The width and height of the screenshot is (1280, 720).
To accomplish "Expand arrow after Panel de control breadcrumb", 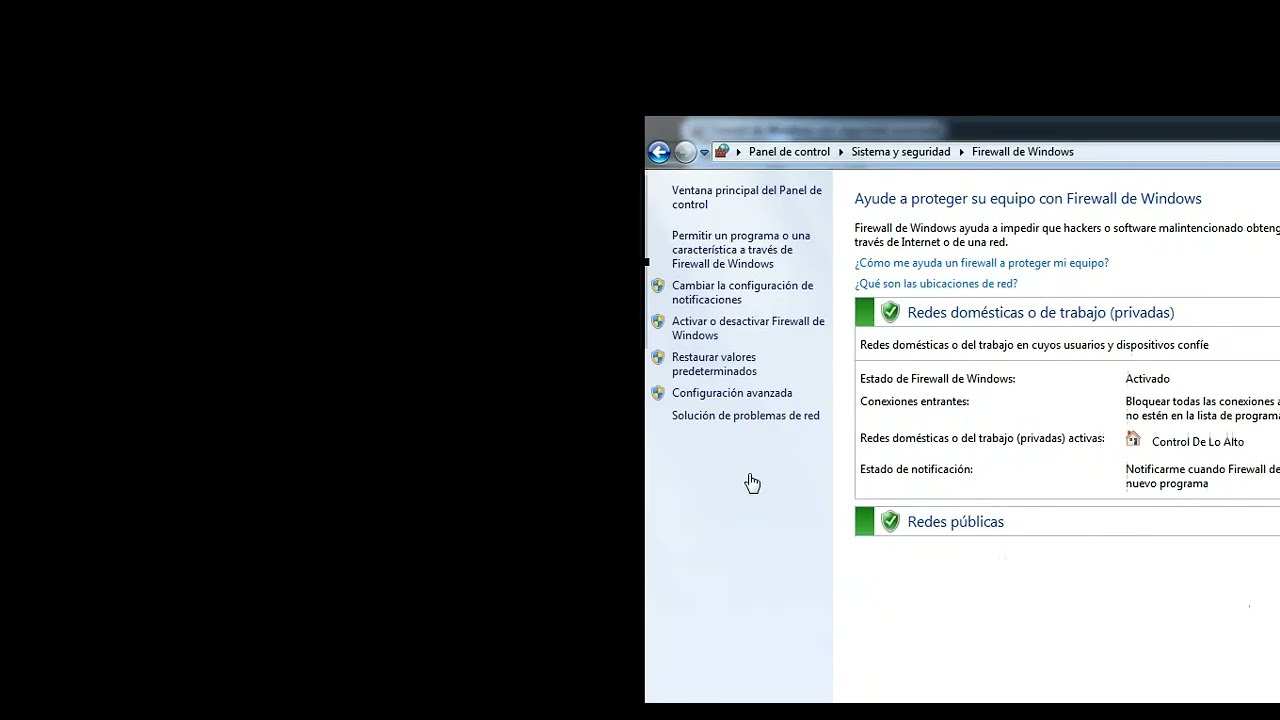I will [841, 152].
